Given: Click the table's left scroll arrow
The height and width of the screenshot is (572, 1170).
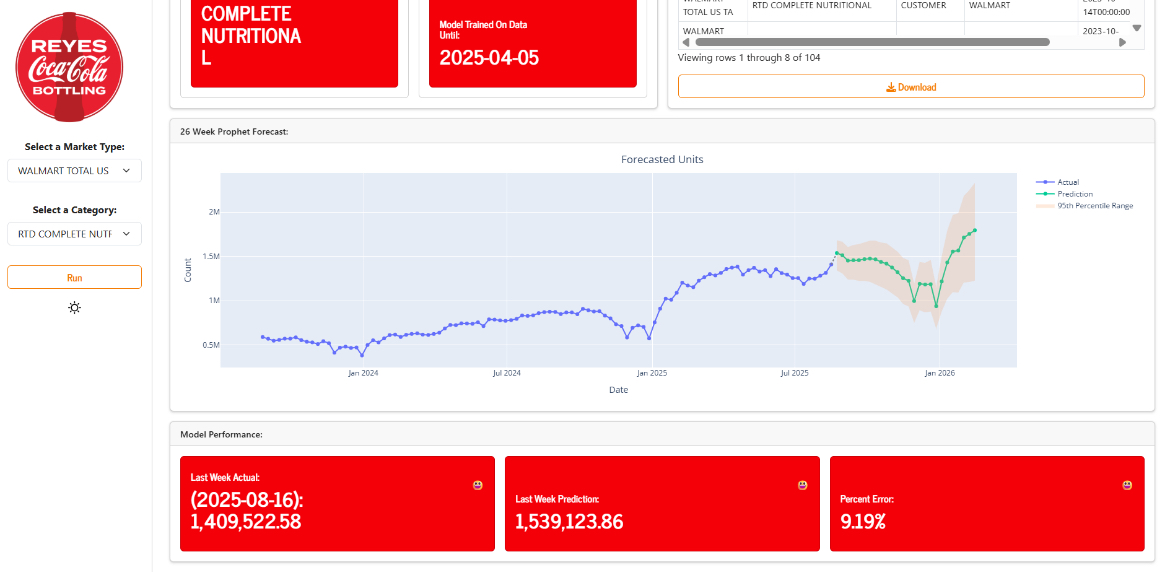Looking at the screenshot, I should [685, 43].
